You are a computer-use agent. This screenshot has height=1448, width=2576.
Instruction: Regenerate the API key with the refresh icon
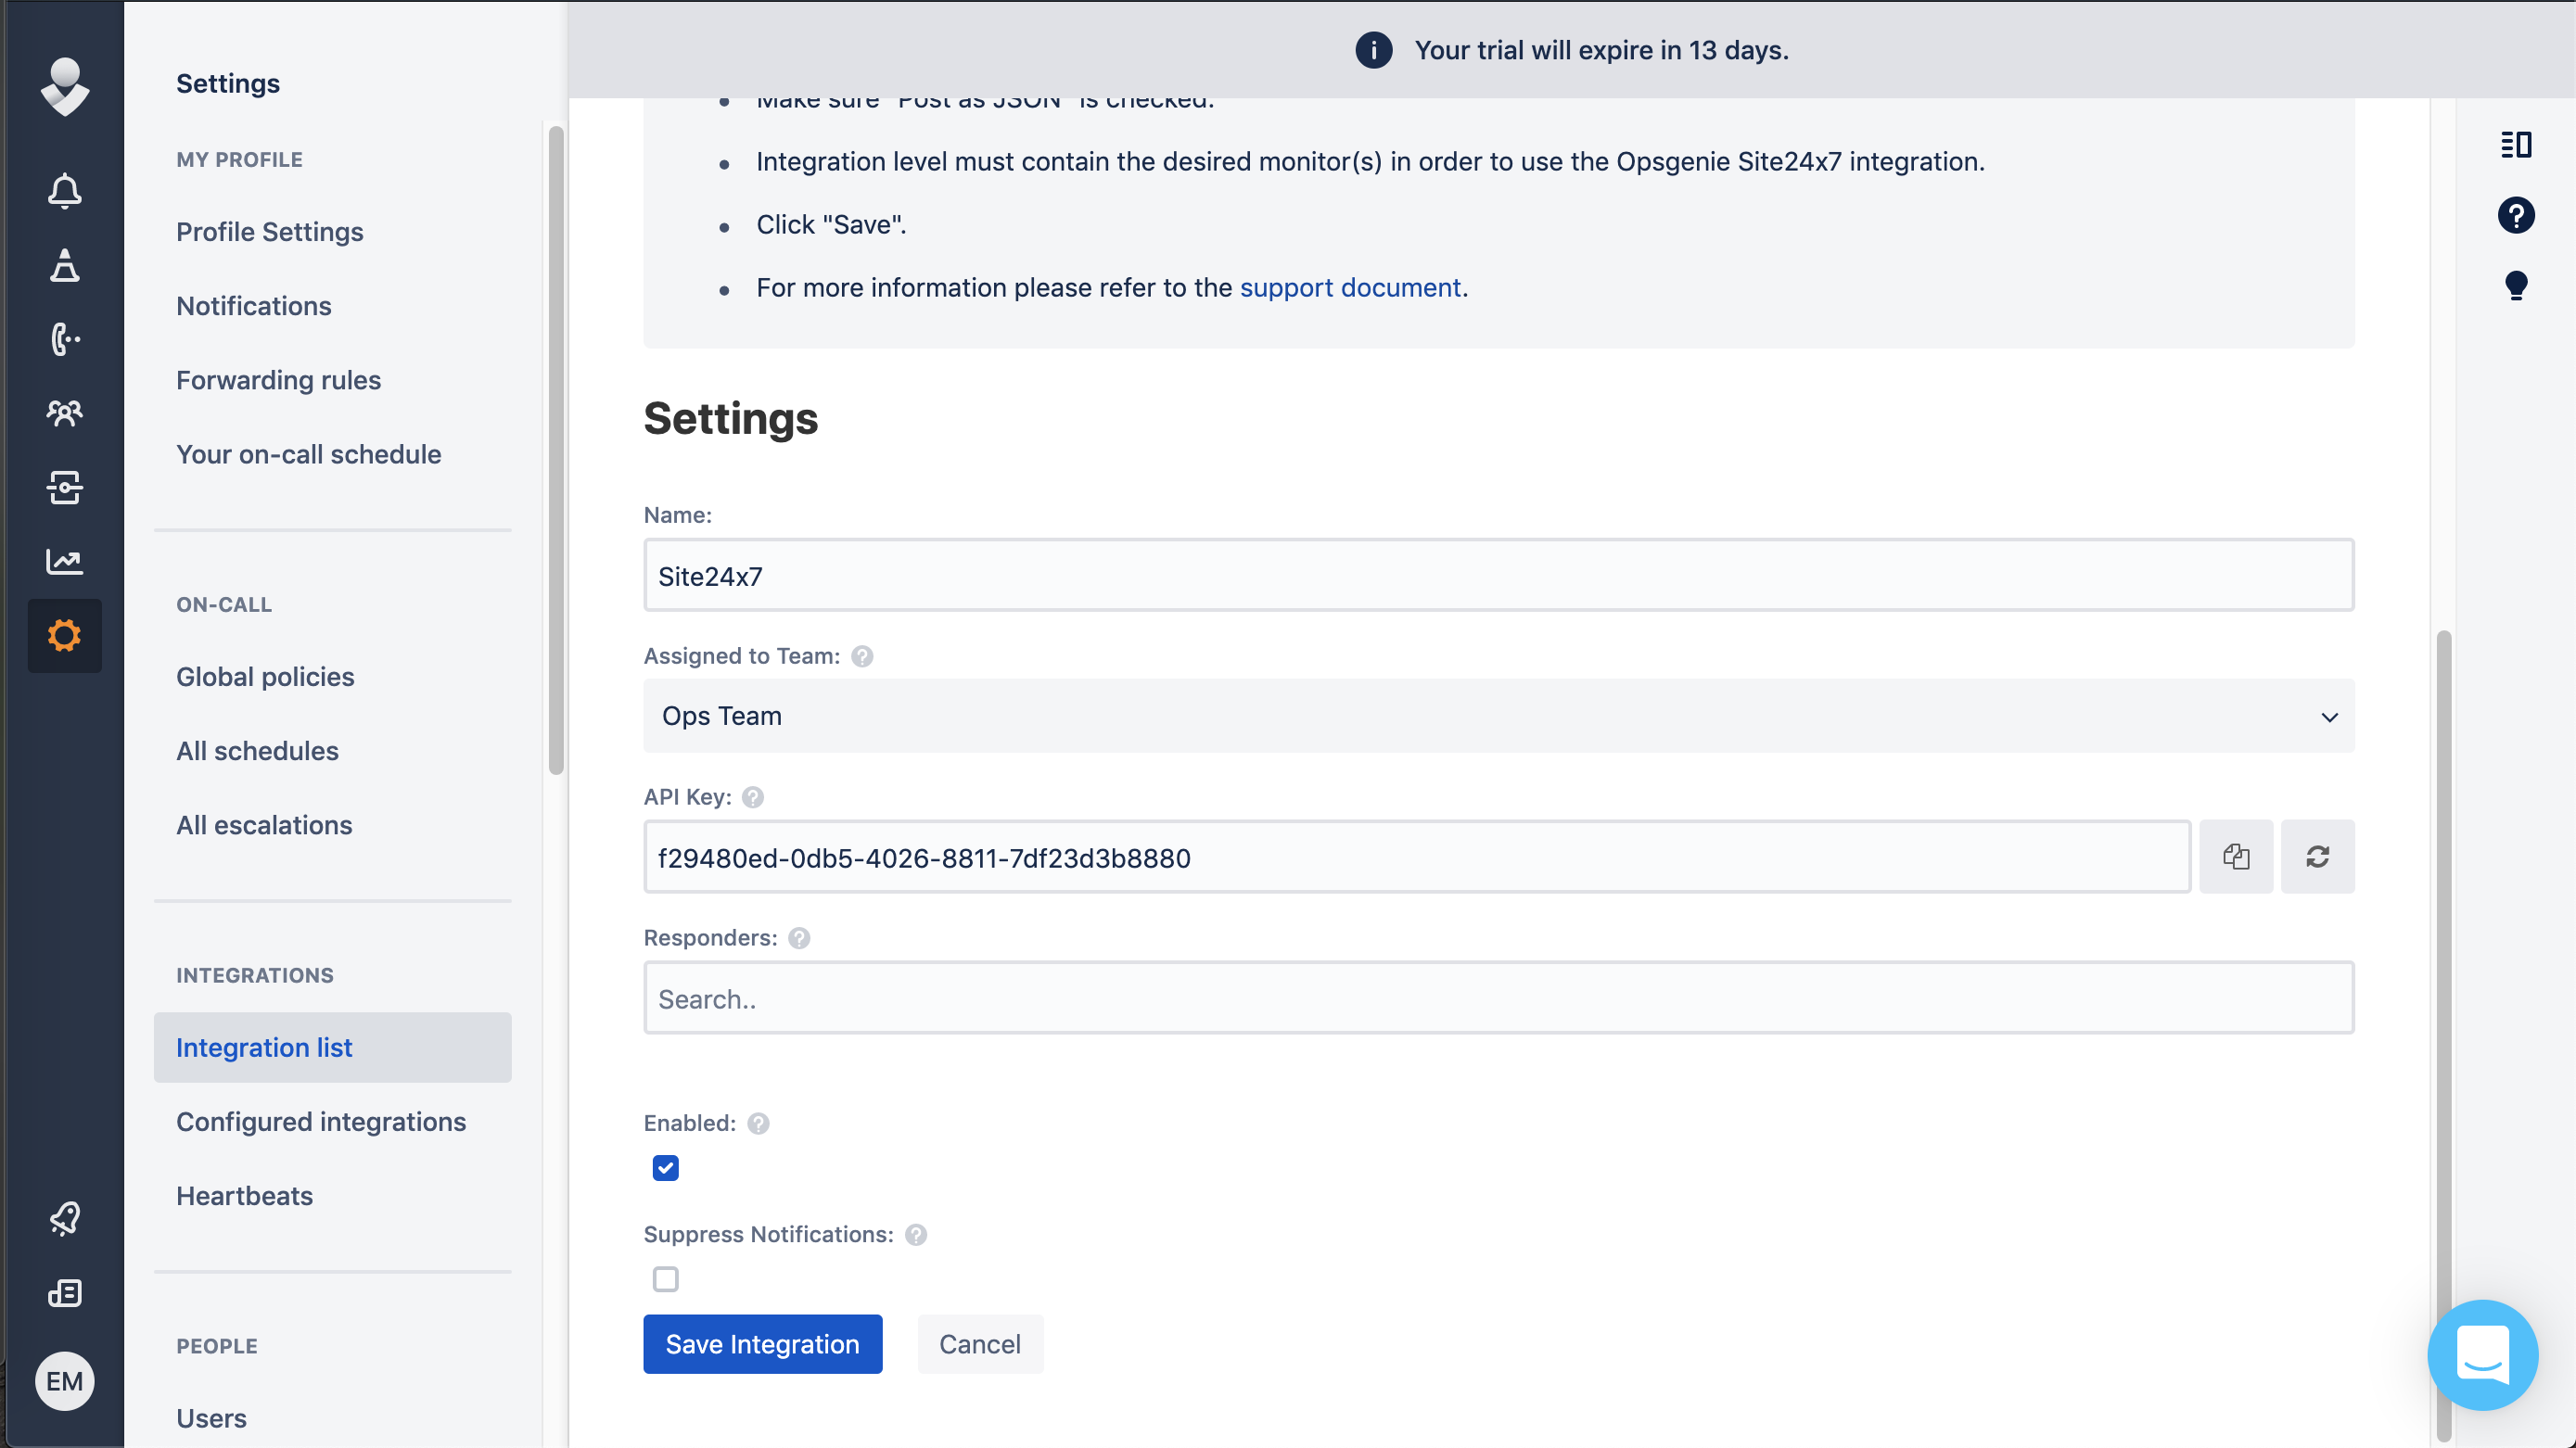click(x=2317, y=857)
